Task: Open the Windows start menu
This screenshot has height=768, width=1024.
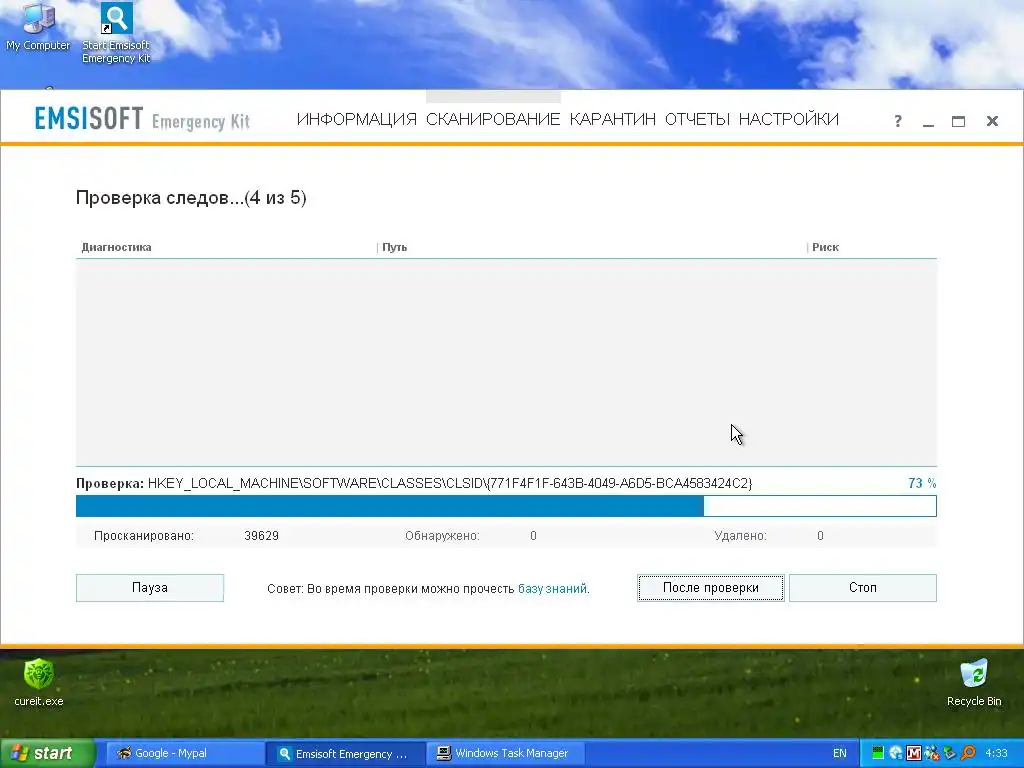Action: 47,753
